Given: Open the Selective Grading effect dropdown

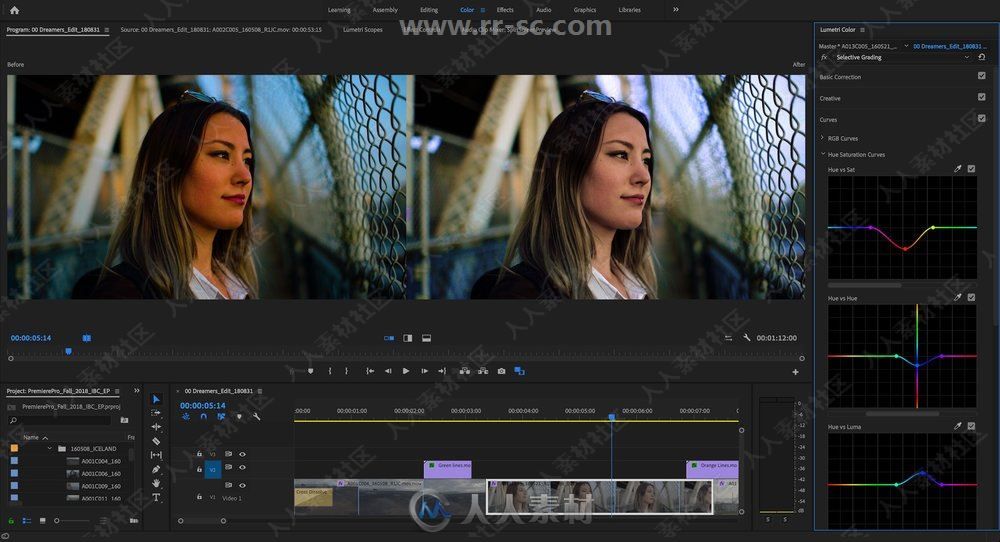Looking at the screenshot, I should (x=967, y=57).
